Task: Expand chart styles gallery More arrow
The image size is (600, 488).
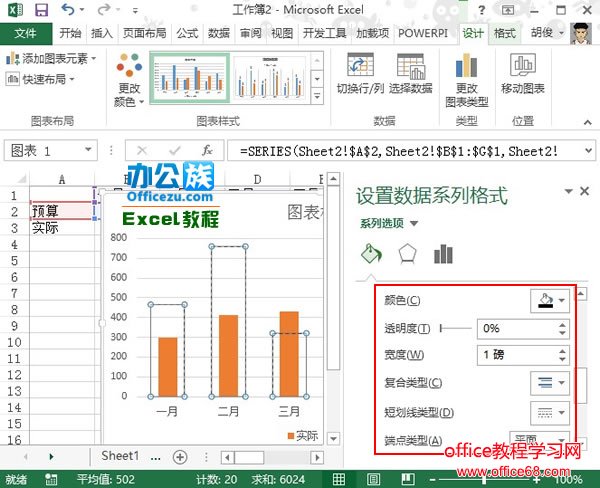Action: tap(317, 96)
